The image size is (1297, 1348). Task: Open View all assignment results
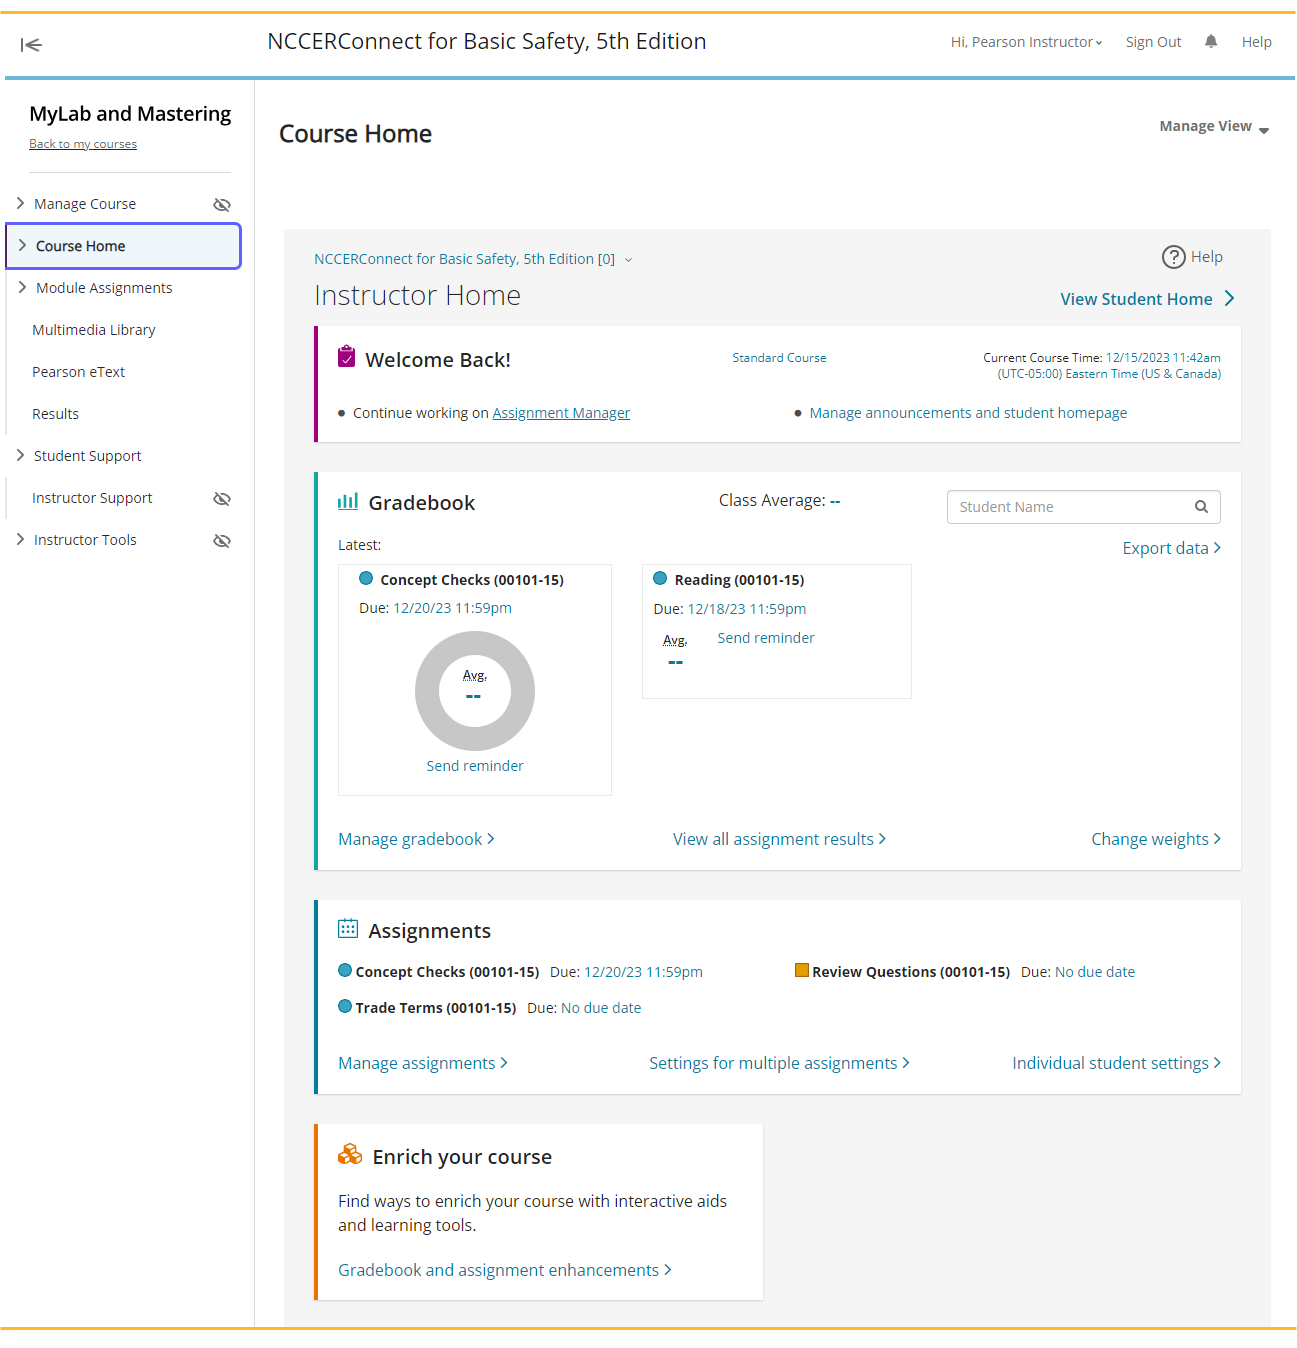point(779,839)
